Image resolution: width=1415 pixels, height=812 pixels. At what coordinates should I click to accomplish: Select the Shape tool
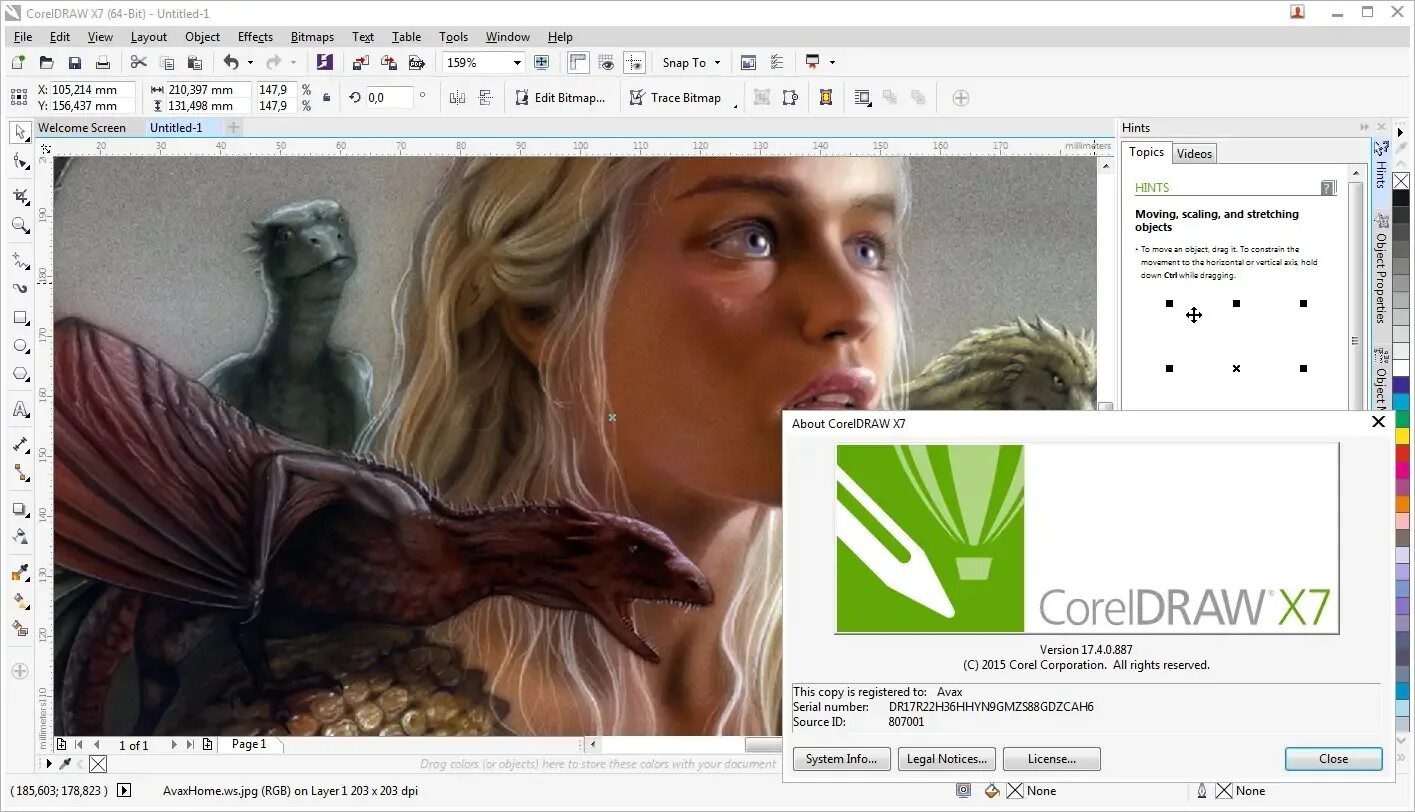coord(20,160)
